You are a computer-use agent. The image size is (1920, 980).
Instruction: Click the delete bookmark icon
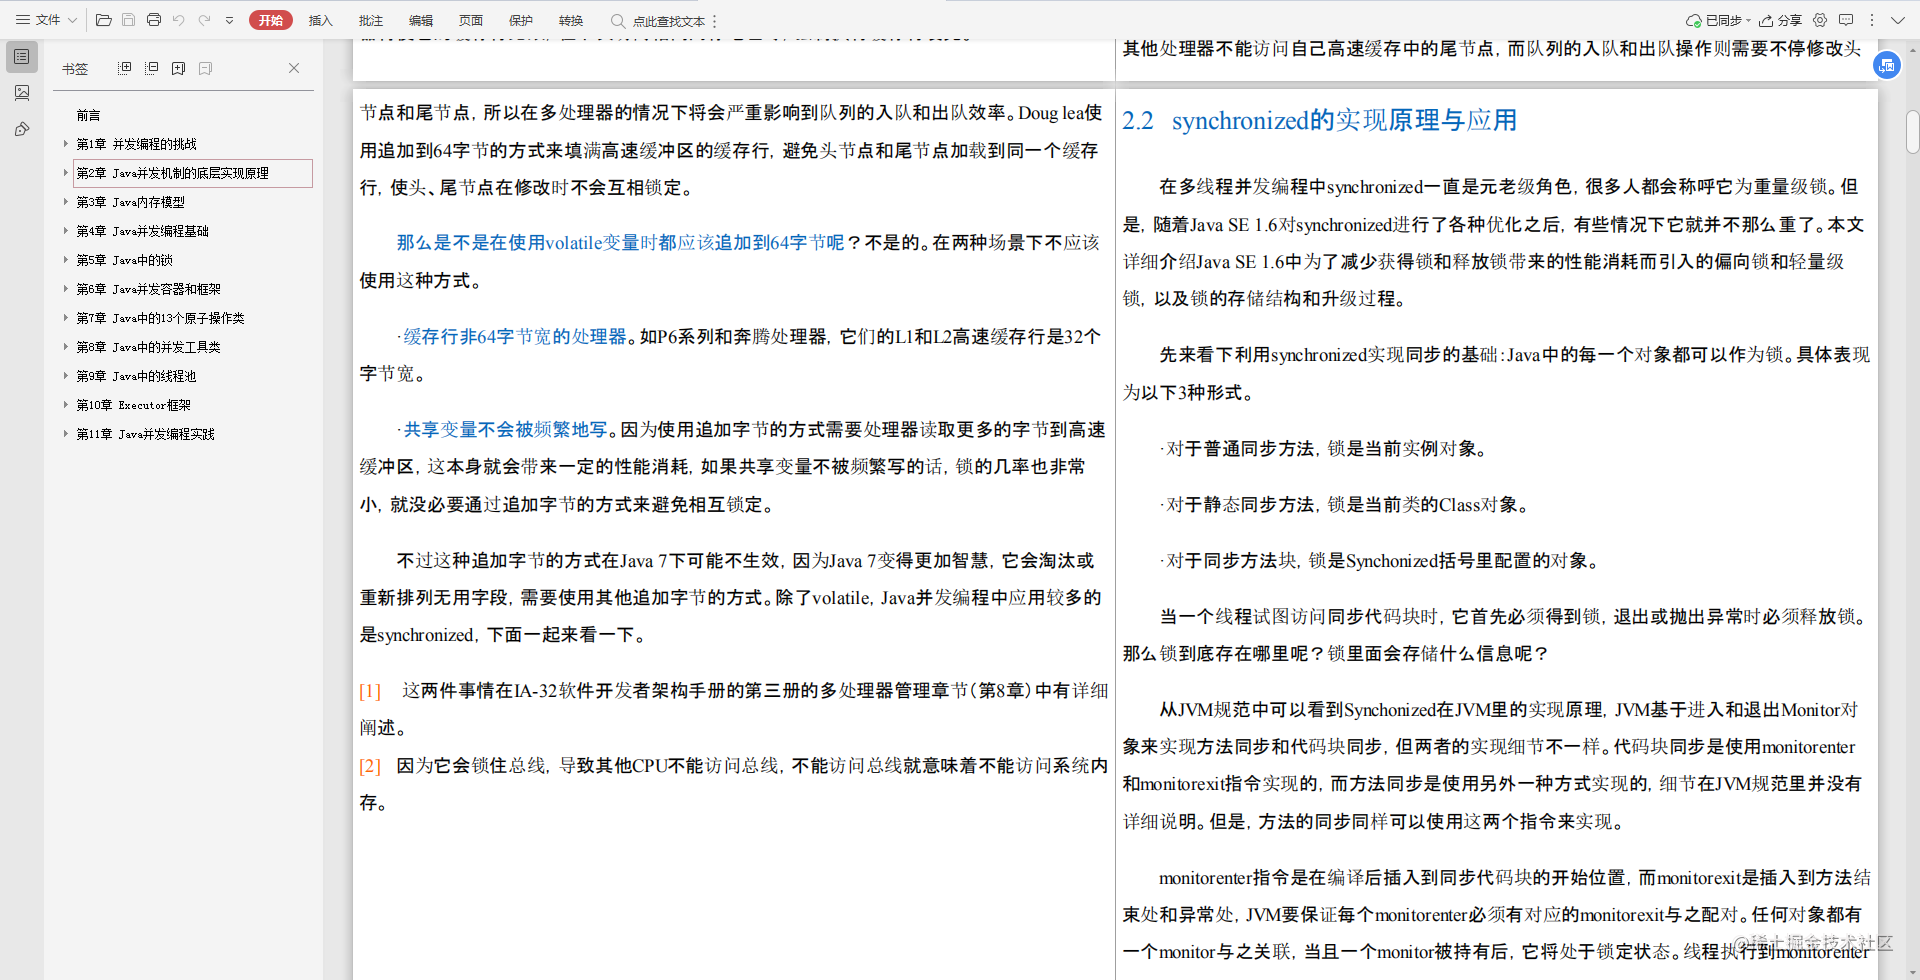205,68
